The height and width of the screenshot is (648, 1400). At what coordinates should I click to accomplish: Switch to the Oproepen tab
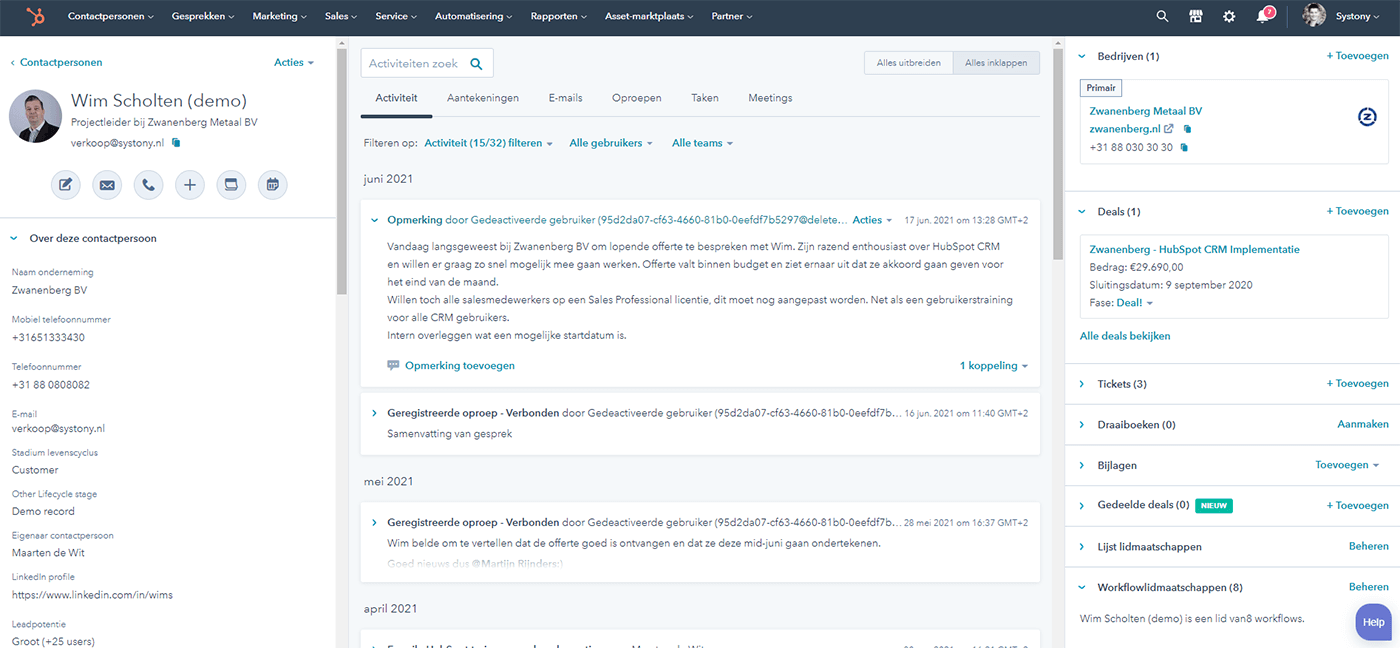click(636, 98)
